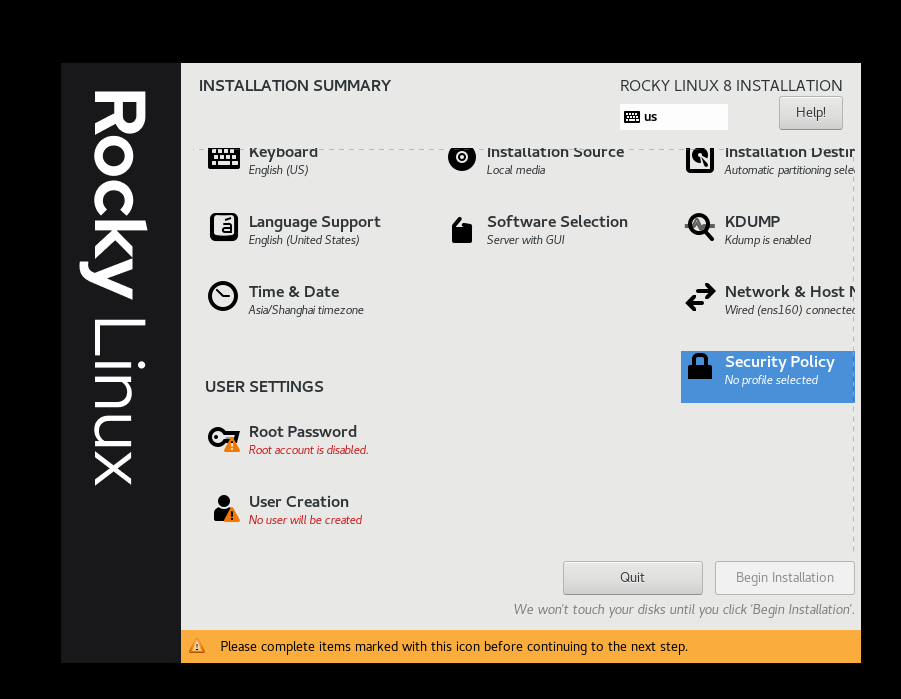Click 'Local media' status text
The height and width of the screenshot is (699, 901).
(x=516, y=170)
